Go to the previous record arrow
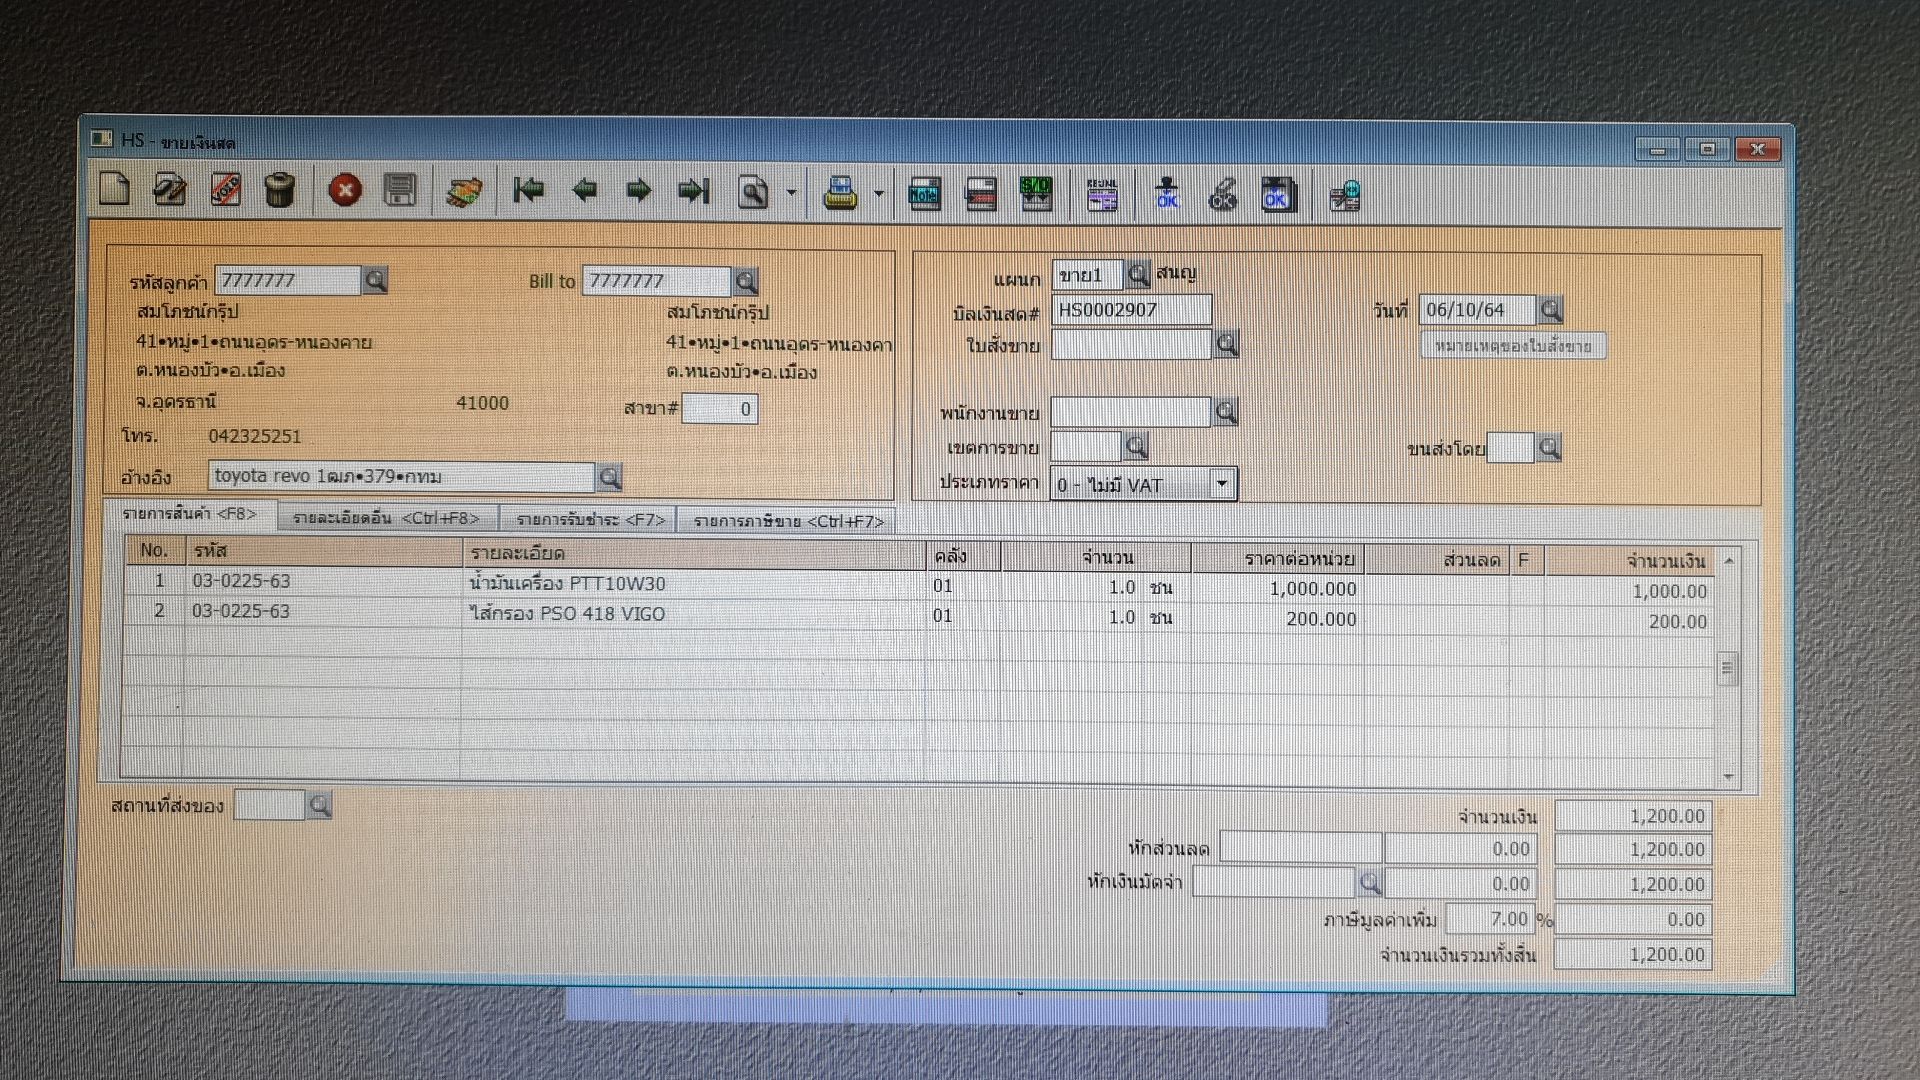Image resolution: width=1920 pixels, height=1080 pixels. coord(584,190)
